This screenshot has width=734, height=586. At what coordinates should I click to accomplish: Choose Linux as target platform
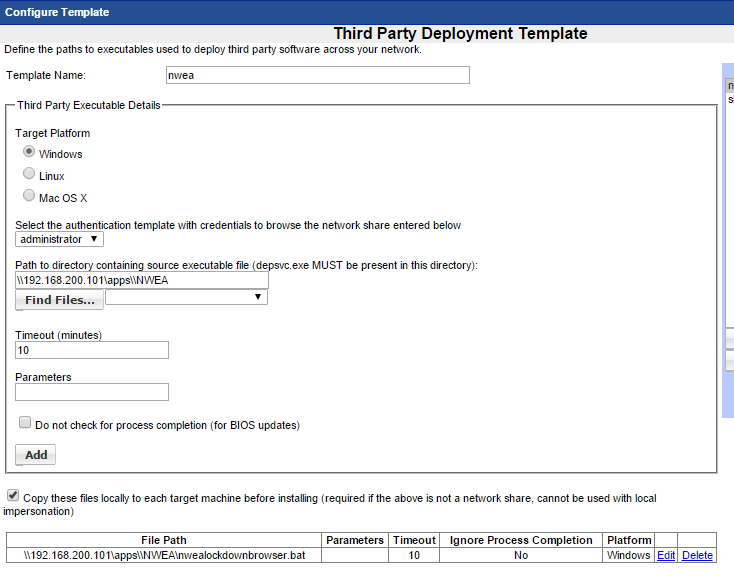29,175
